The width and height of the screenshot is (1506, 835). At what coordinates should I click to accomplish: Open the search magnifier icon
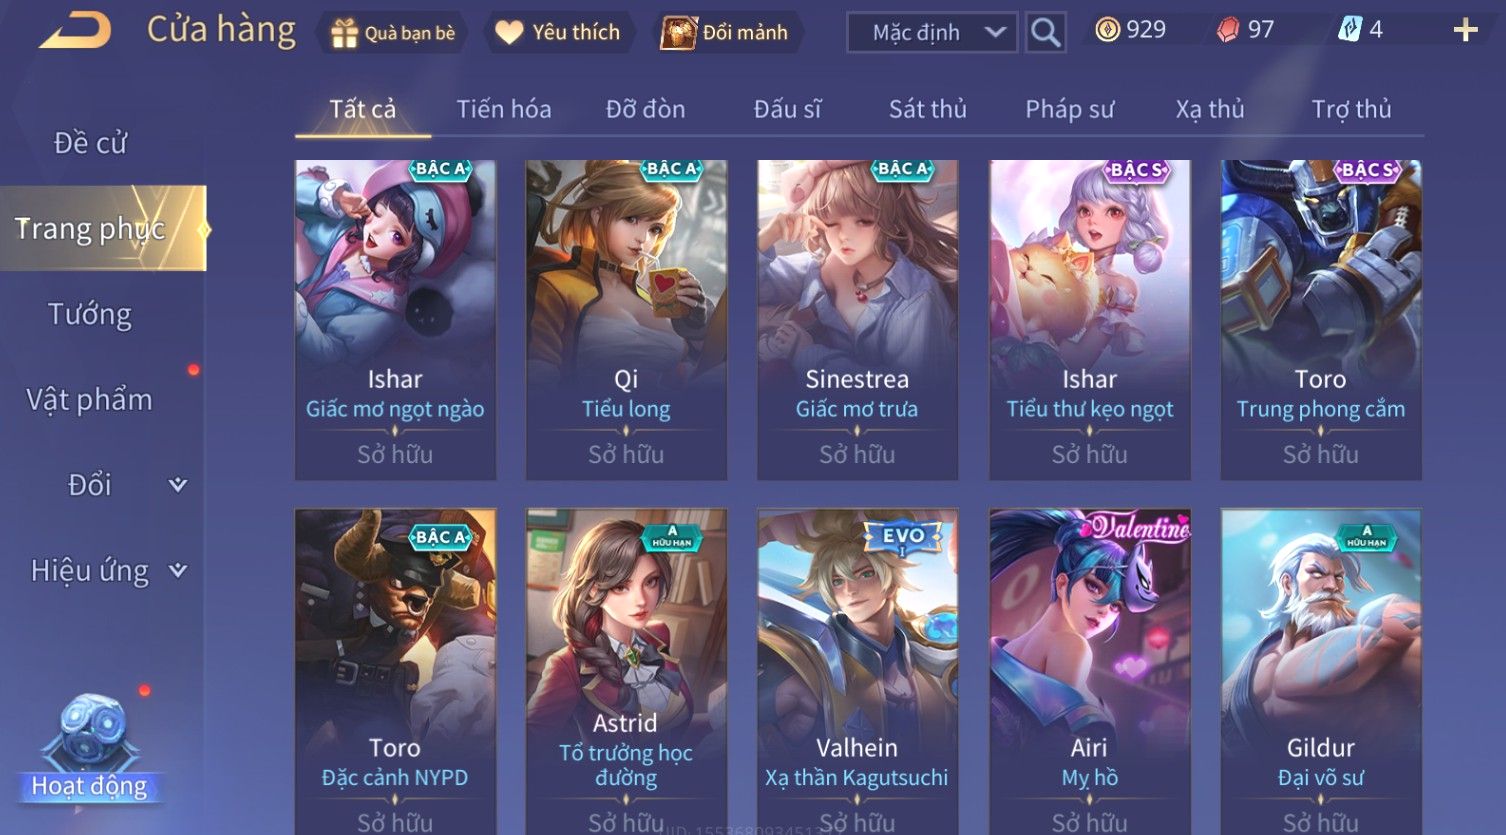pyautogui.click(x=1045, y=33)
